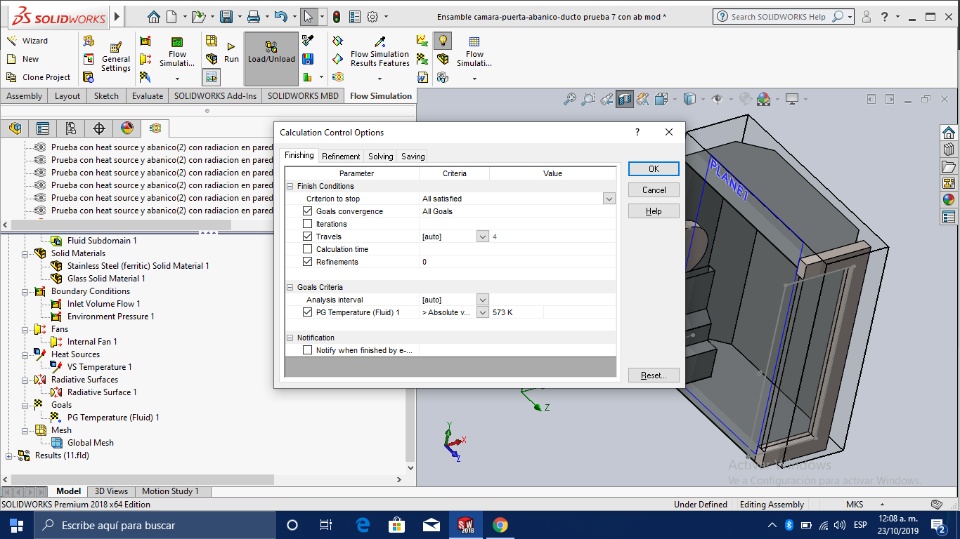
Task: Open General Settings in Flow Simulation ribbon
Action: (115, 58)
